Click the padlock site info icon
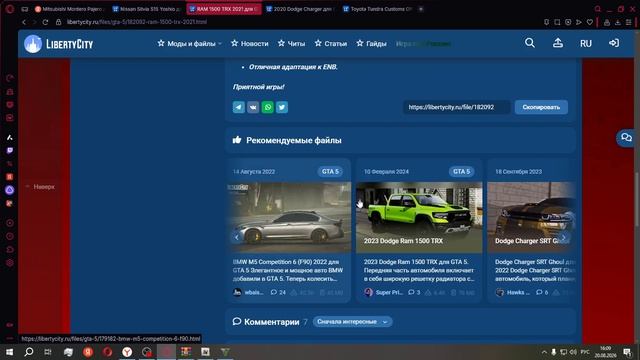 (58, 22)
